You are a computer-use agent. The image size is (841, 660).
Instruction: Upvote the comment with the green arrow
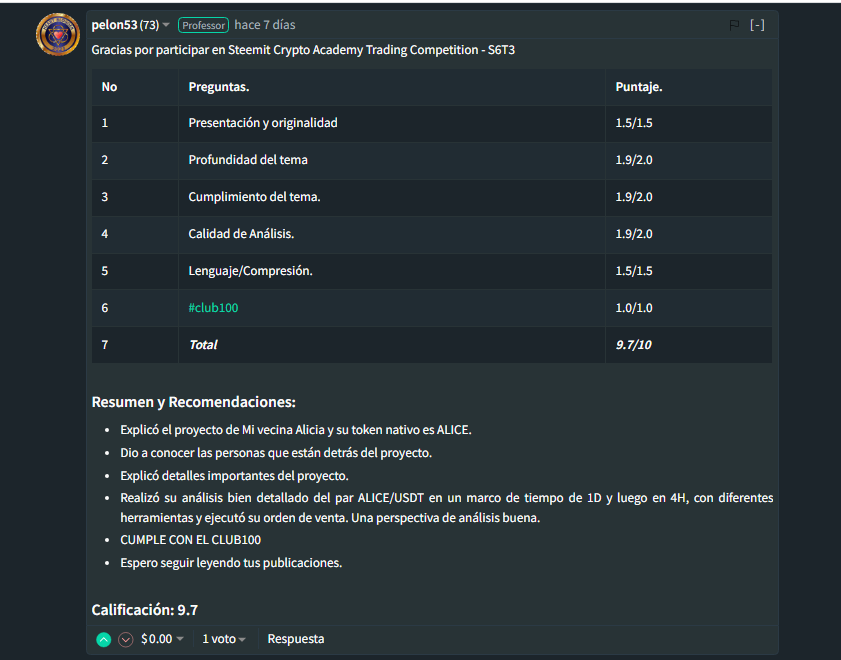[104, 639]
